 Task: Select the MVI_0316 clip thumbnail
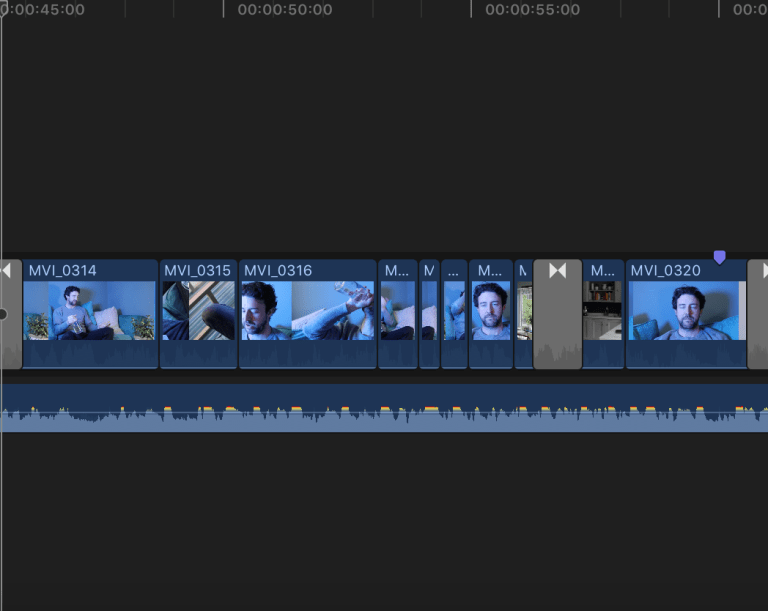307,311
